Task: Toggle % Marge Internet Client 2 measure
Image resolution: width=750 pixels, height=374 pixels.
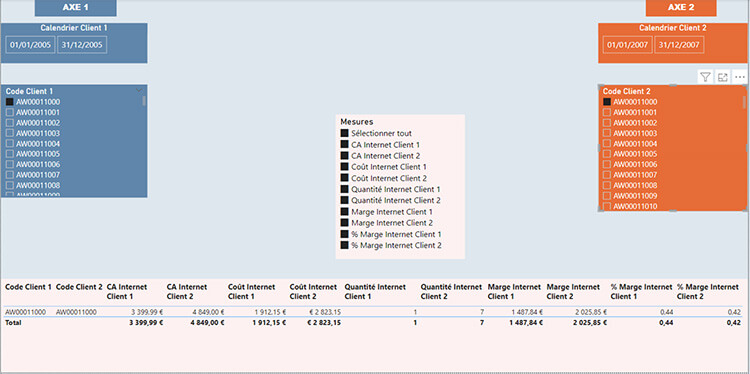Action: pyautogui.click(x=344, y=245)
